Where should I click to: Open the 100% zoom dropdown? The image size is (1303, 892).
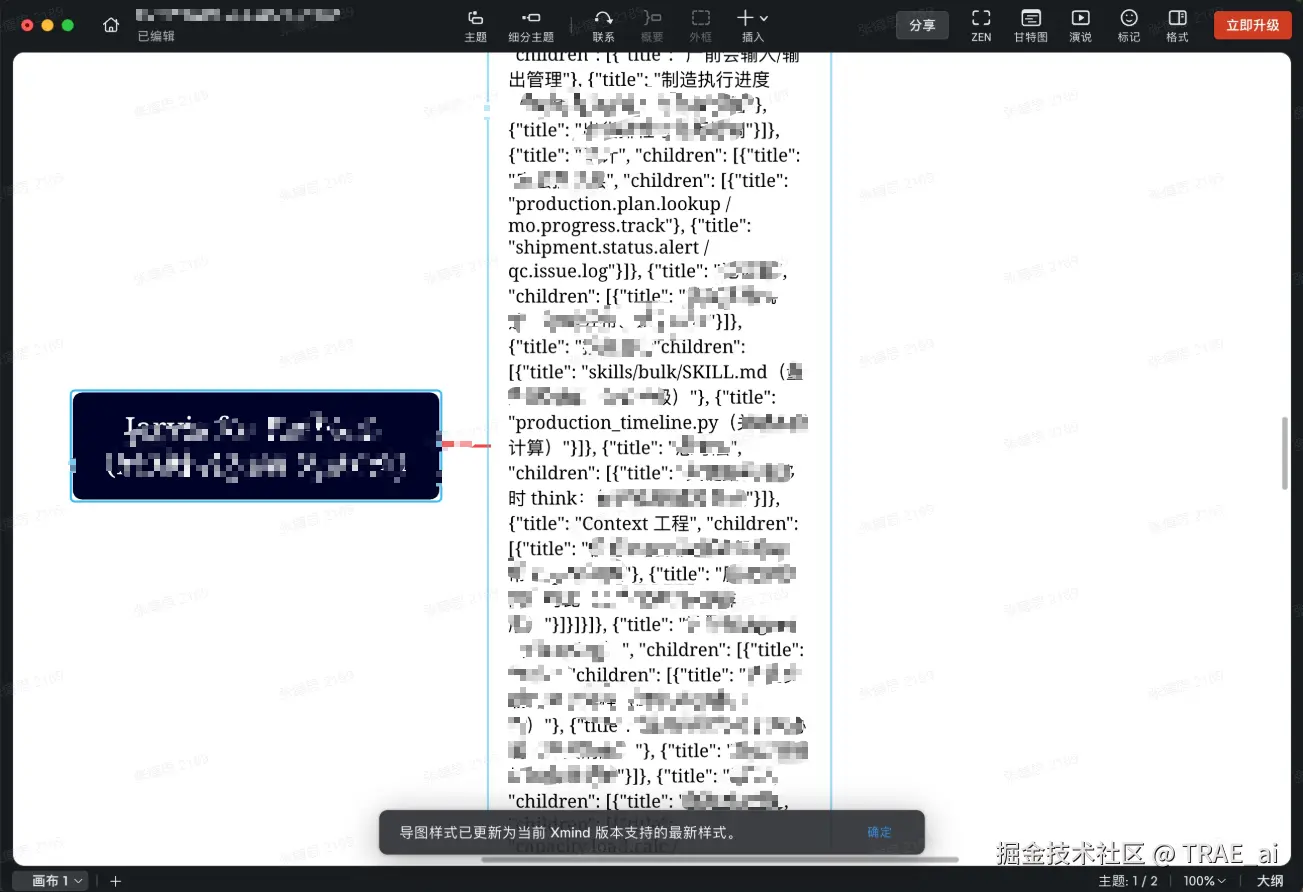pos(1206,881)
